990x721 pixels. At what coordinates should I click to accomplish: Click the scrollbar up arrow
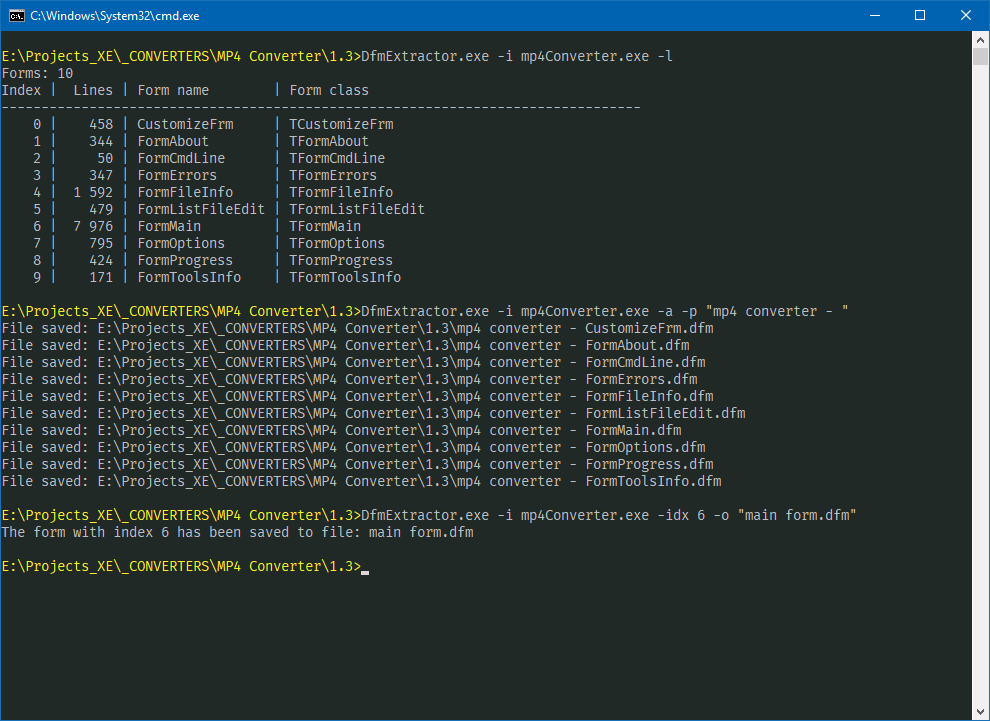(981, 39)
